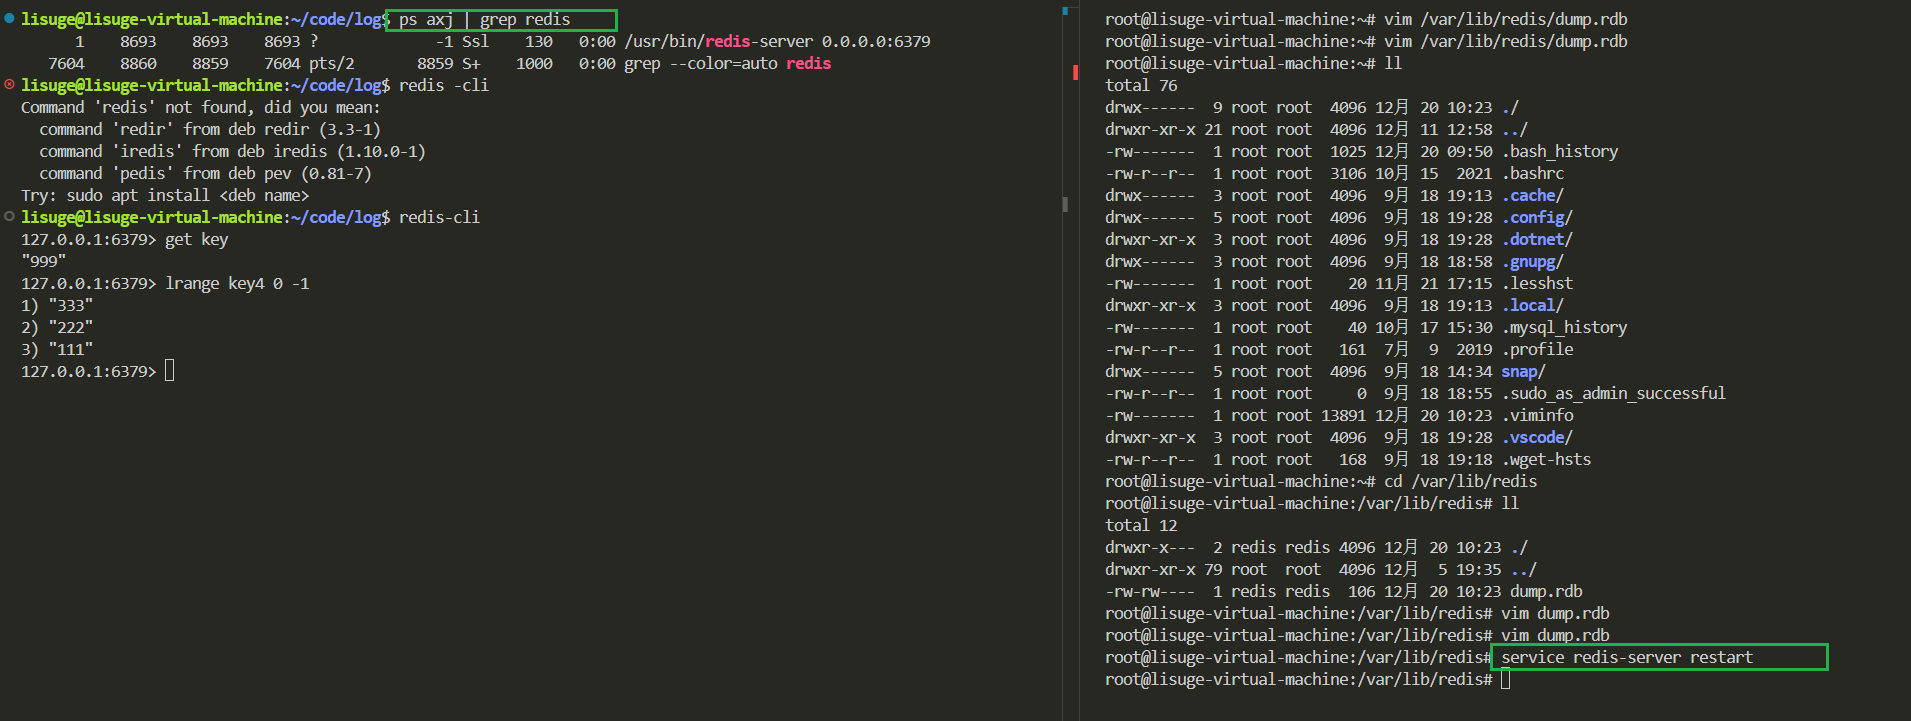1911x721 pixels.
Task: Click the .dotnet/ directory name
Action: 1537,239
